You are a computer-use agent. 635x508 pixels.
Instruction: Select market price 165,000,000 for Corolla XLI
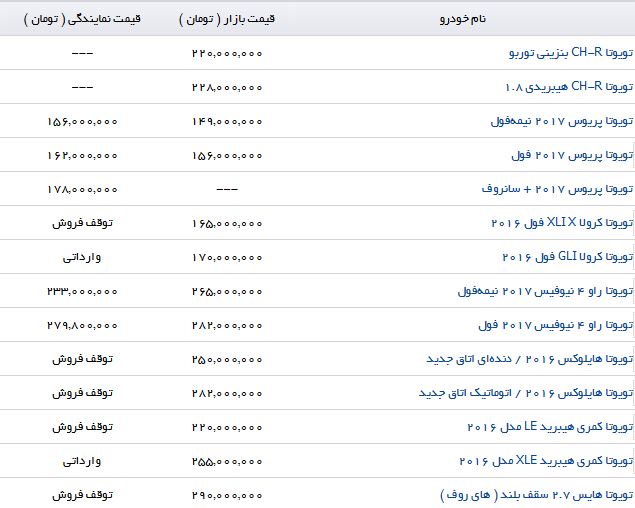click(x=227, y=224)
